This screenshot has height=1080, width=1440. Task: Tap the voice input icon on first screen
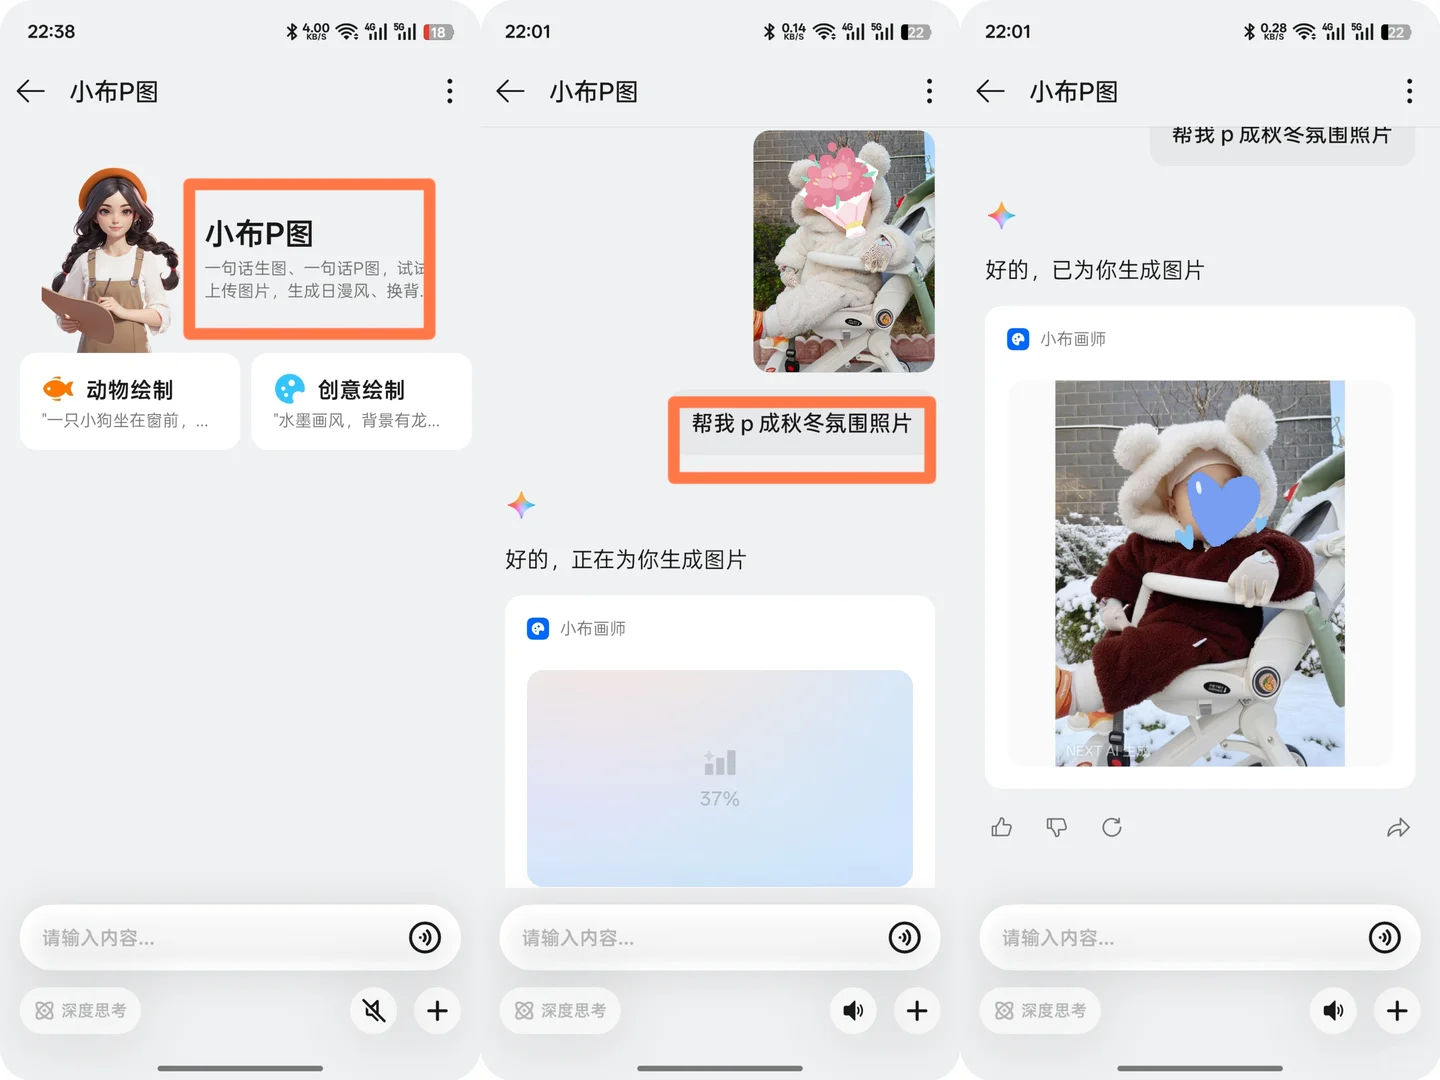tap(425, 938)
